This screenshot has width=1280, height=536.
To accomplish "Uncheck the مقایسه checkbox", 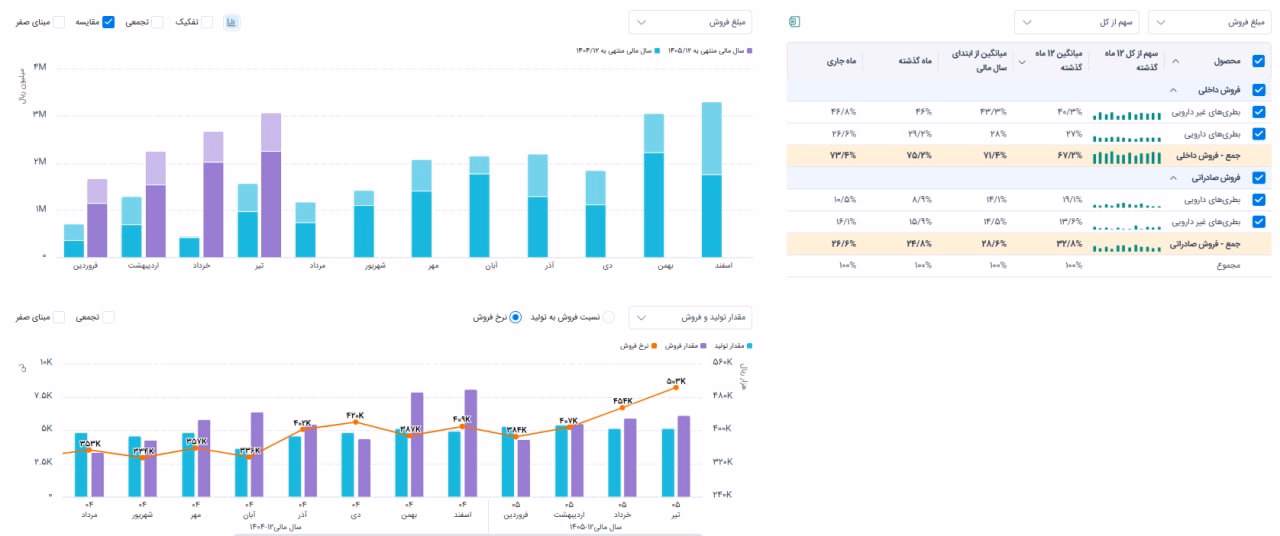I will [x=109, y=22].
